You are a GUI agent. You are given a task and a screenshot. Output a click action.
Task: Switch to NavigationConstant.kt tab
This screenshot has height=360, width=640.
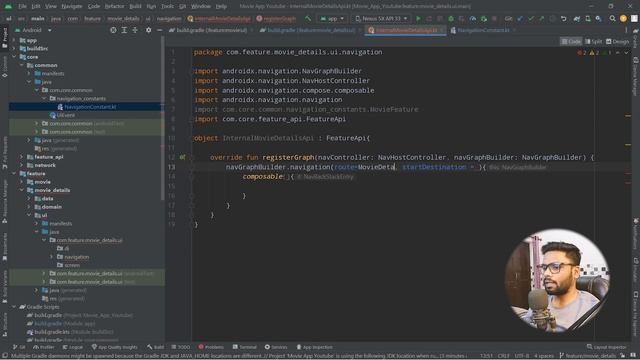[483, 30]
